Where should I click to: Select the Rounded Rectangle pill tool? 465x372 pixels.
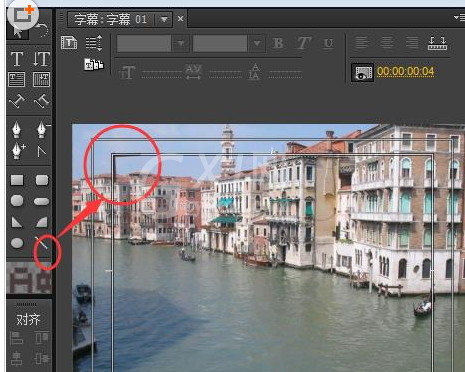[42, 201]
